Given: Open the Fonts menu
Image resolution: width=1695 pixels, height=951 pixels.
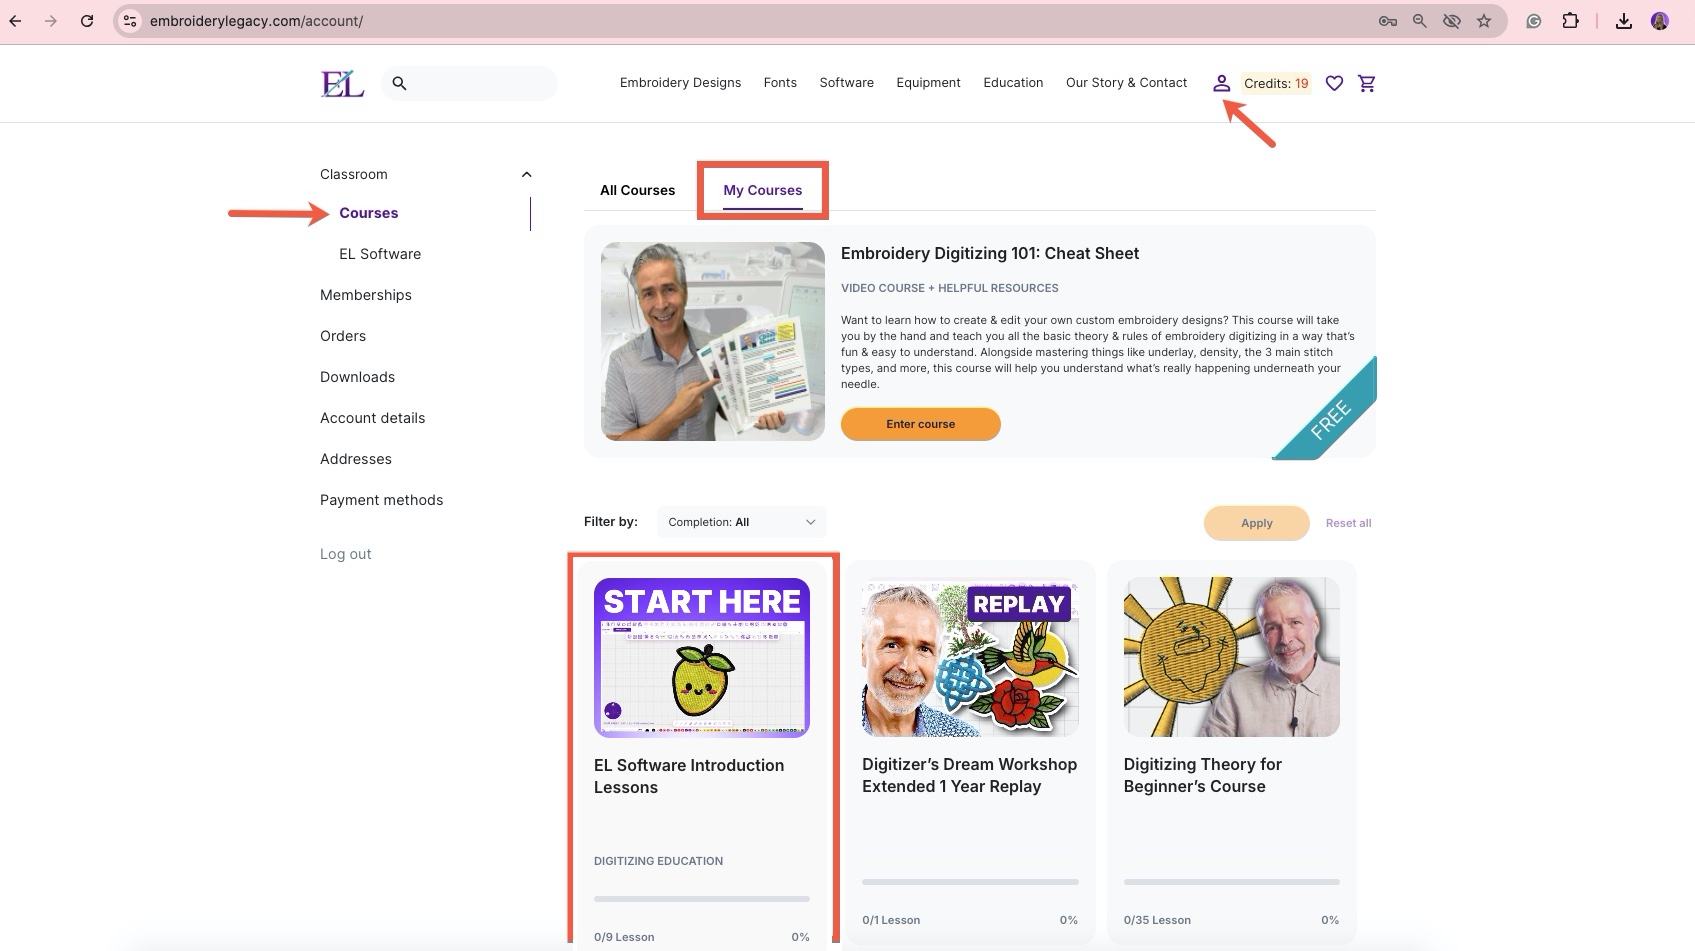Looking at the screenshot, I should [780, 83].
